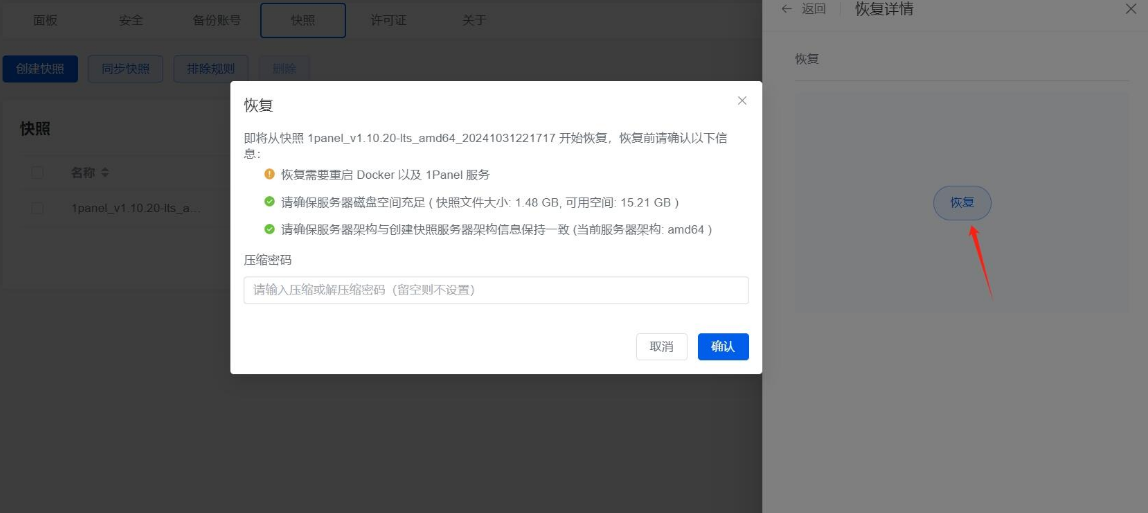Go to the 备份账号 tab
The height and width of the screenshot is (513, 1148).
[216, 20]
